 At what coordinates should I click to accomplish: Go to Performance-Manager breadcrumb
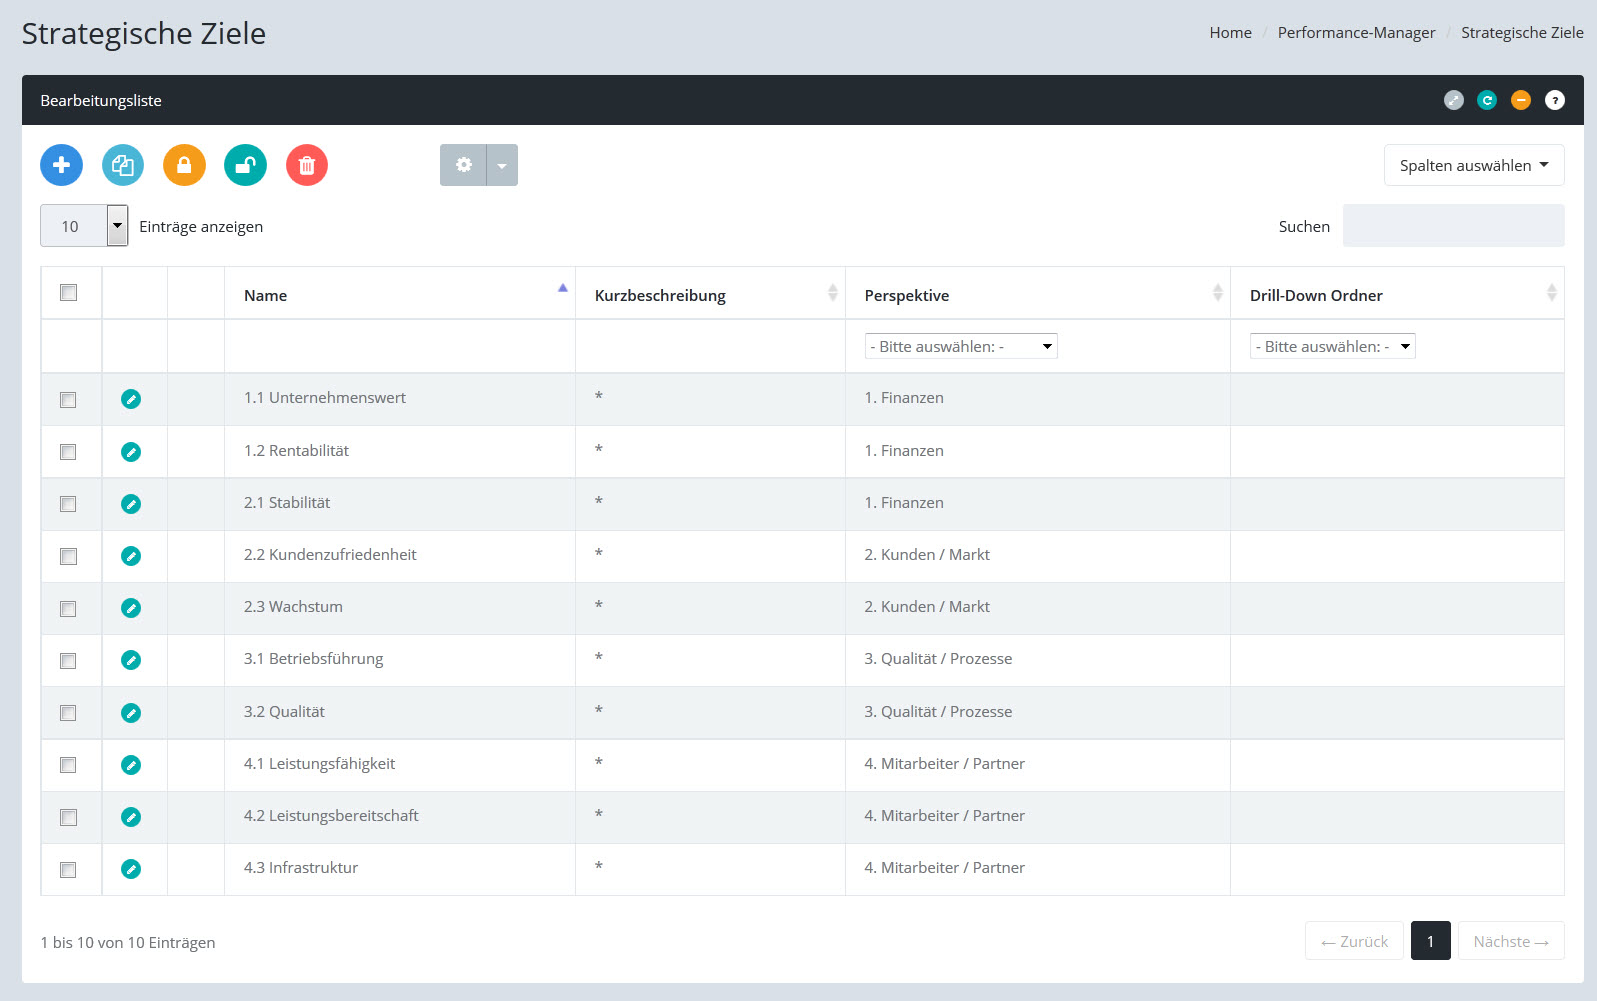1355,33
